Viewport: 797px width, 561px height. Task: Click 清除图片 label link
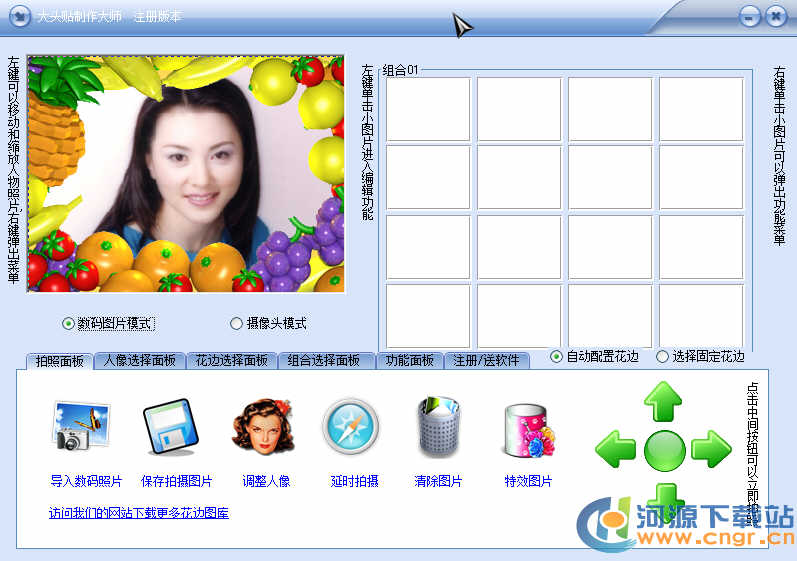[438, 481]
